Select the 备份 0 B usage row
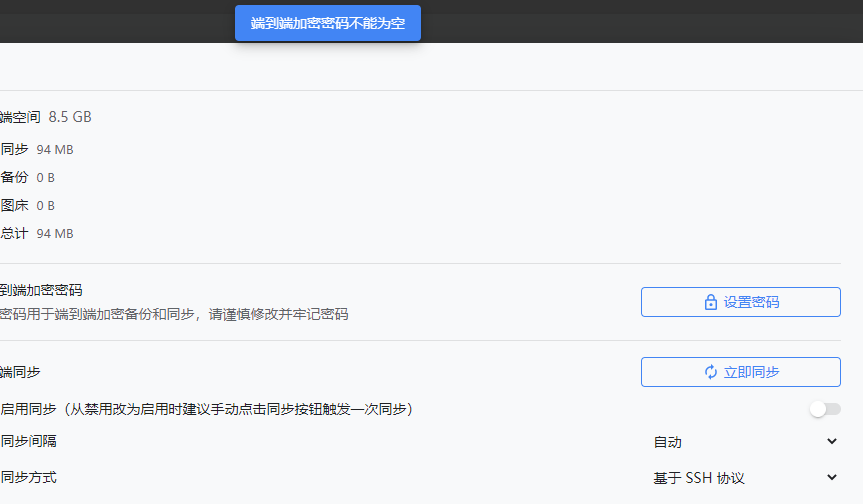This screenshot has width=863, height=504. [28, 177]
